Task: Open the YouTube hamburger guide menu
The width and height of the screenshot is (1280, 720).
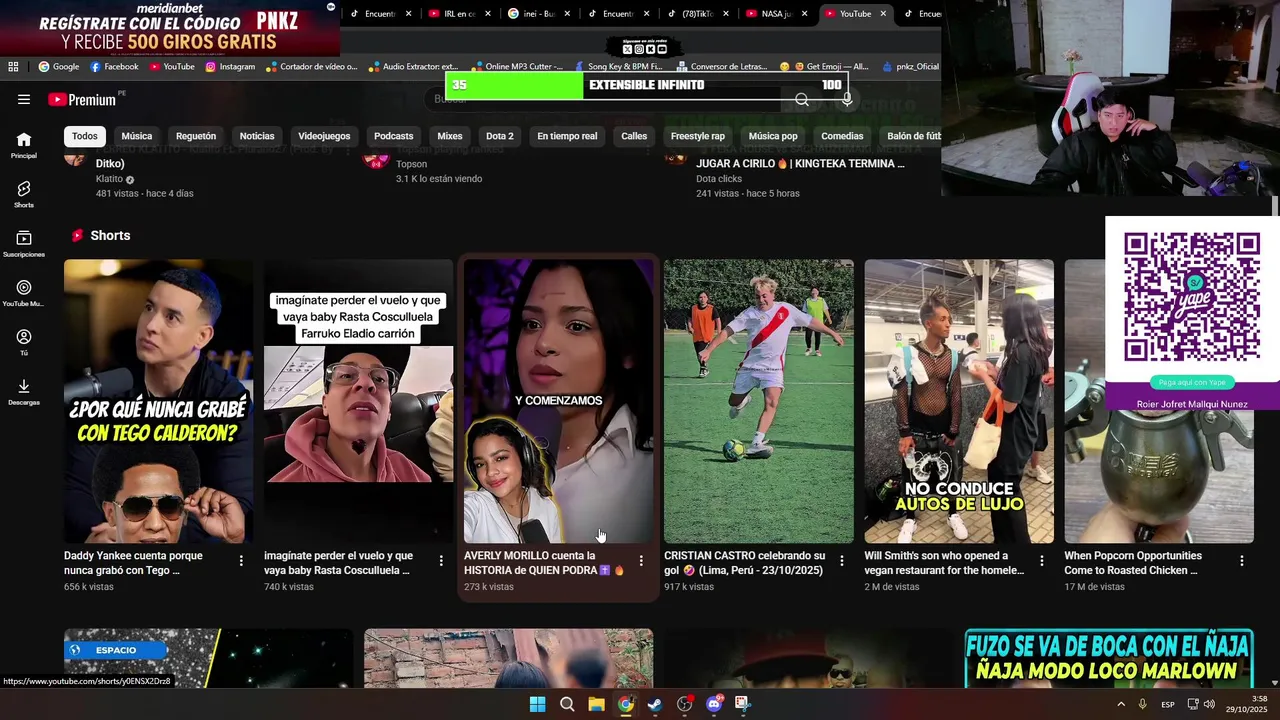Action: pyautogui.click(x=24, y=99)
